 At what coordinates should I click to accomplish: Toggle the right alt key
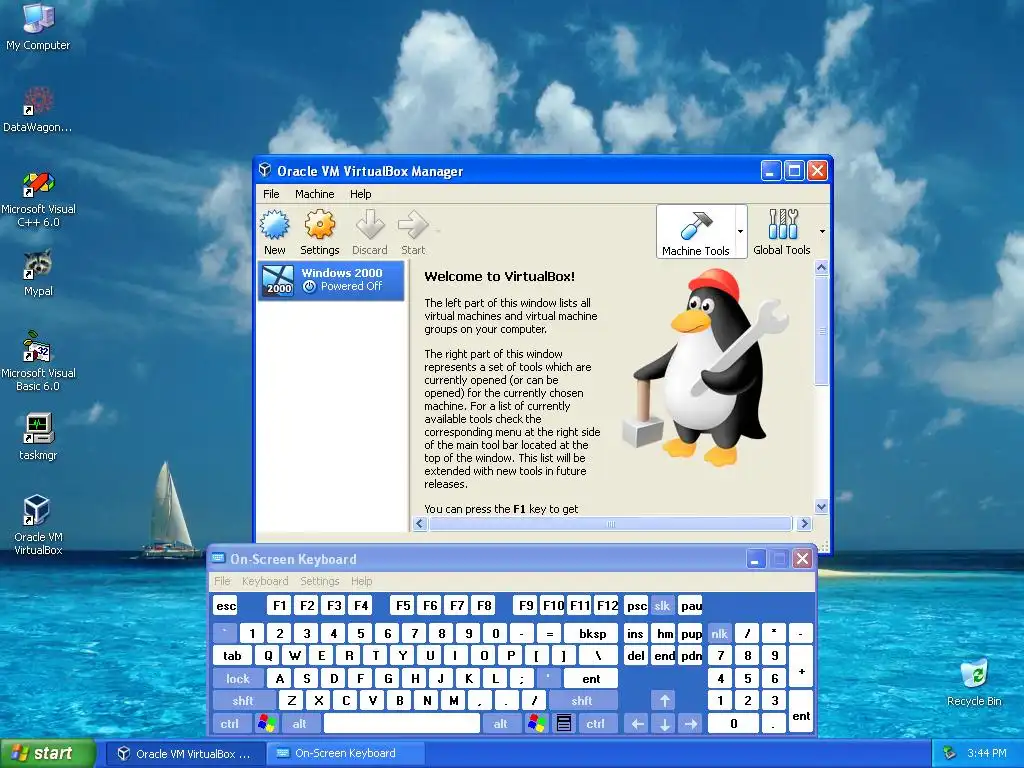click(x=501, y=724)
